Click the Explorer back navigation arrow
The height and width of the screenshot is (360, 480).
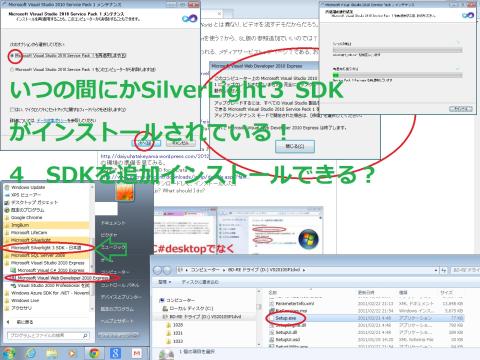pos(158,270)
